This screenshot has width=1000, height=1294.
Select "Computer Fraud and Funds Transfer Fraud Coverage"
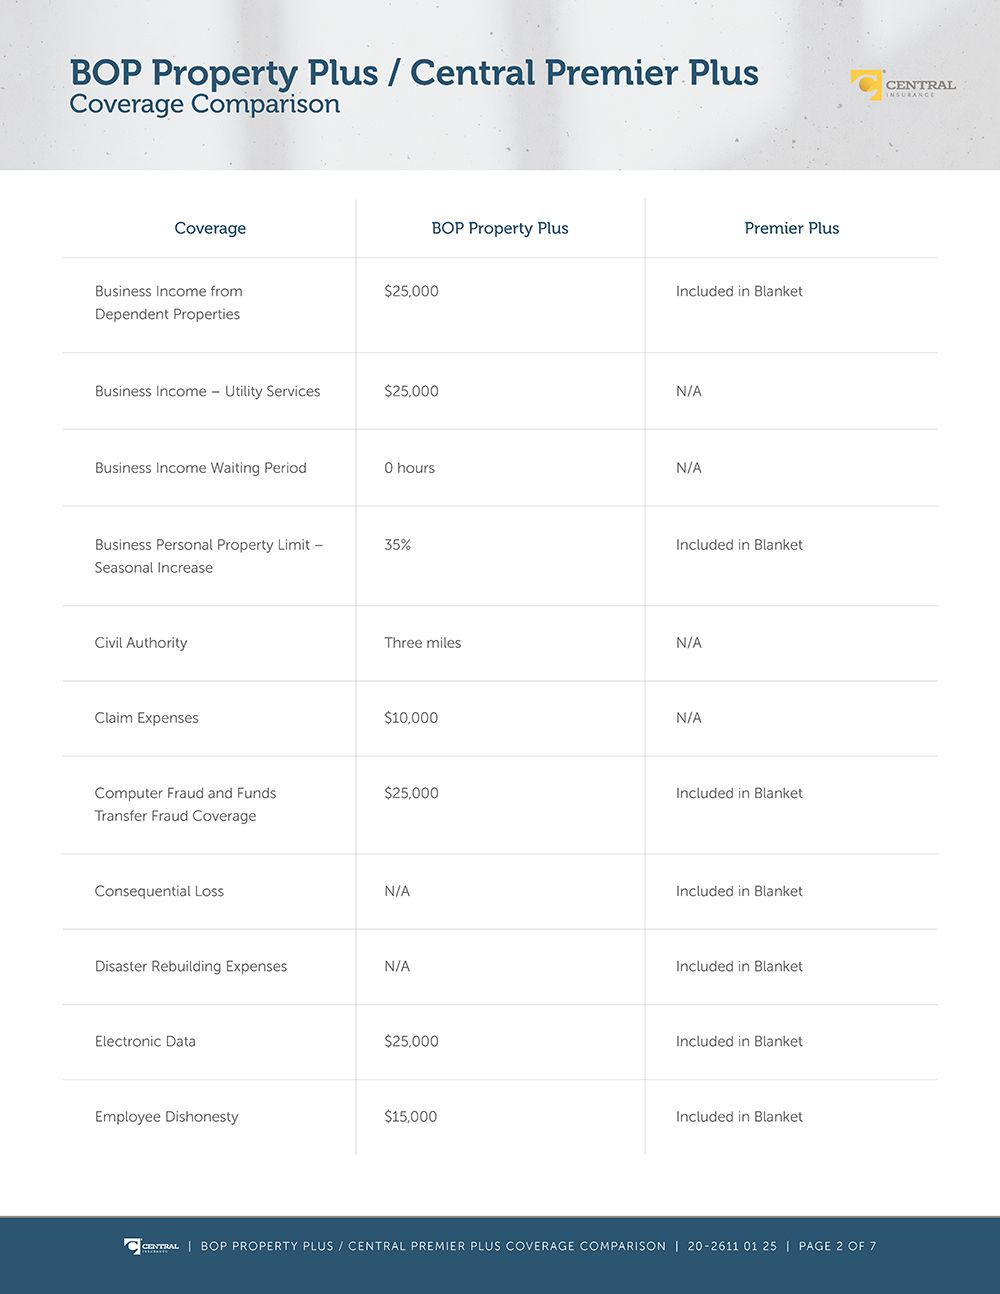click(x=185, y=805)
